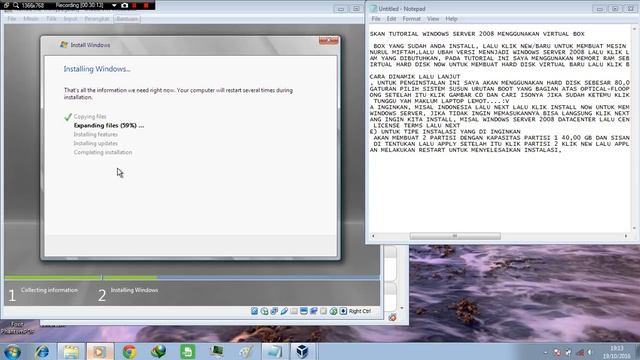The image size is (640, 360).
Task: Click the stage 2 'Installing Windows' label
Action: [x=134, y=290]
